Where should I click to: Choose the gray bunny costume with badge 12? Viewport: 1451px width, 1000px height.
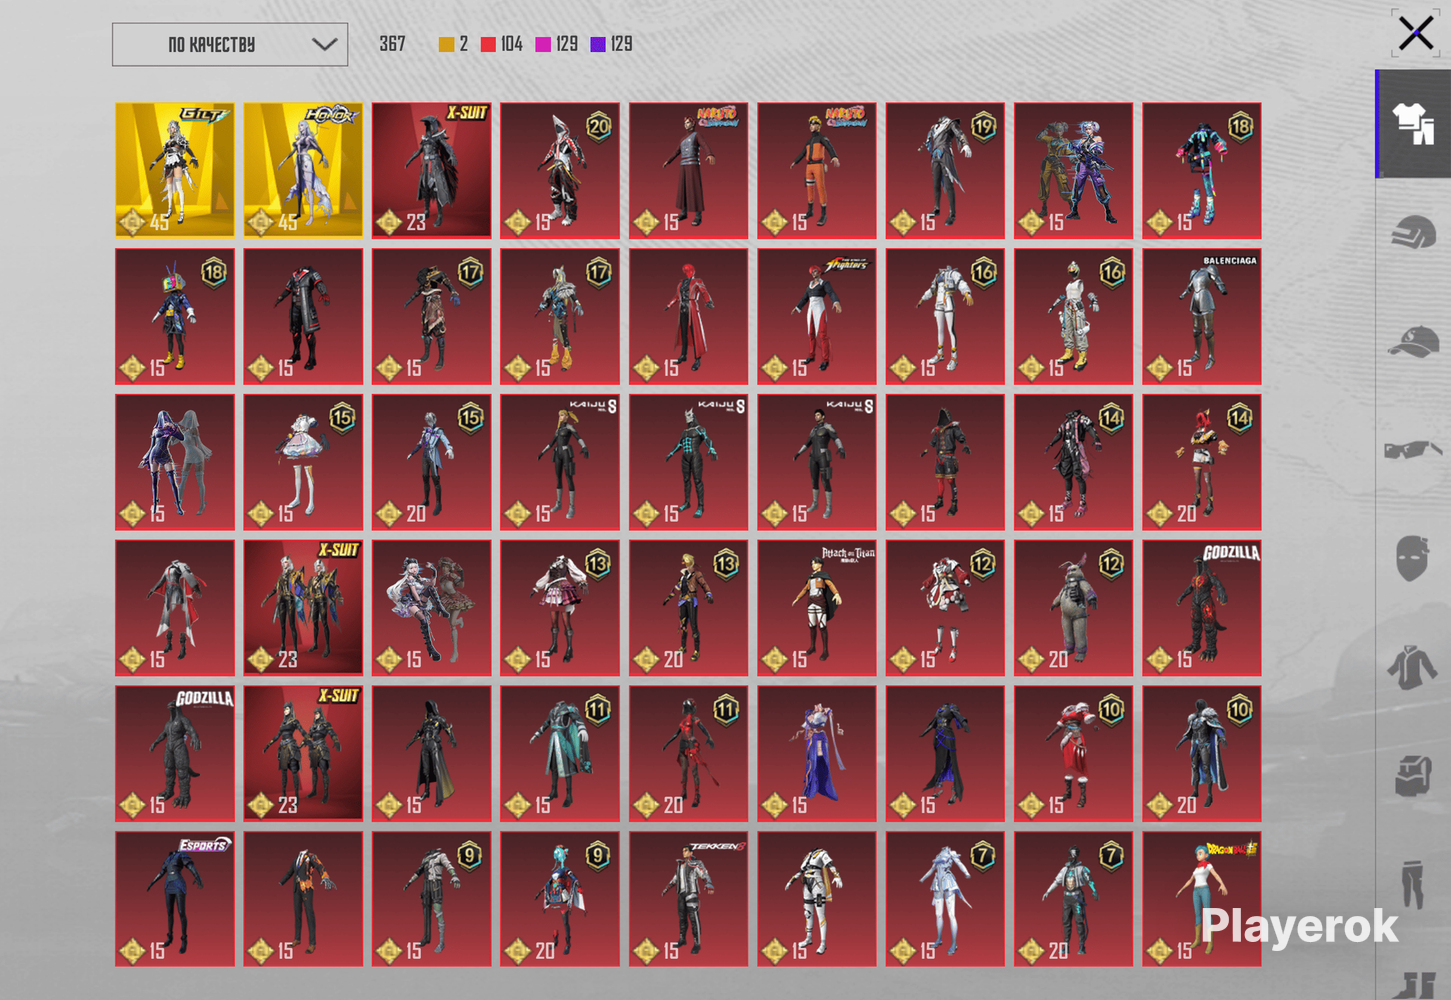[1073, 608]
